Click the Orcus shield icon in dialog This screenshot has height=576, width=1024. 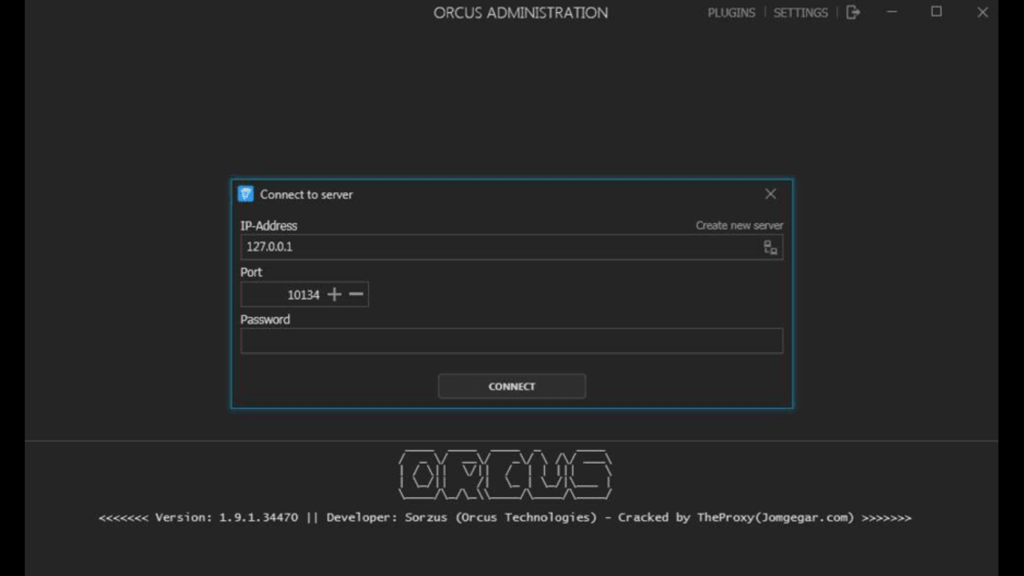[x=246, y=194]
